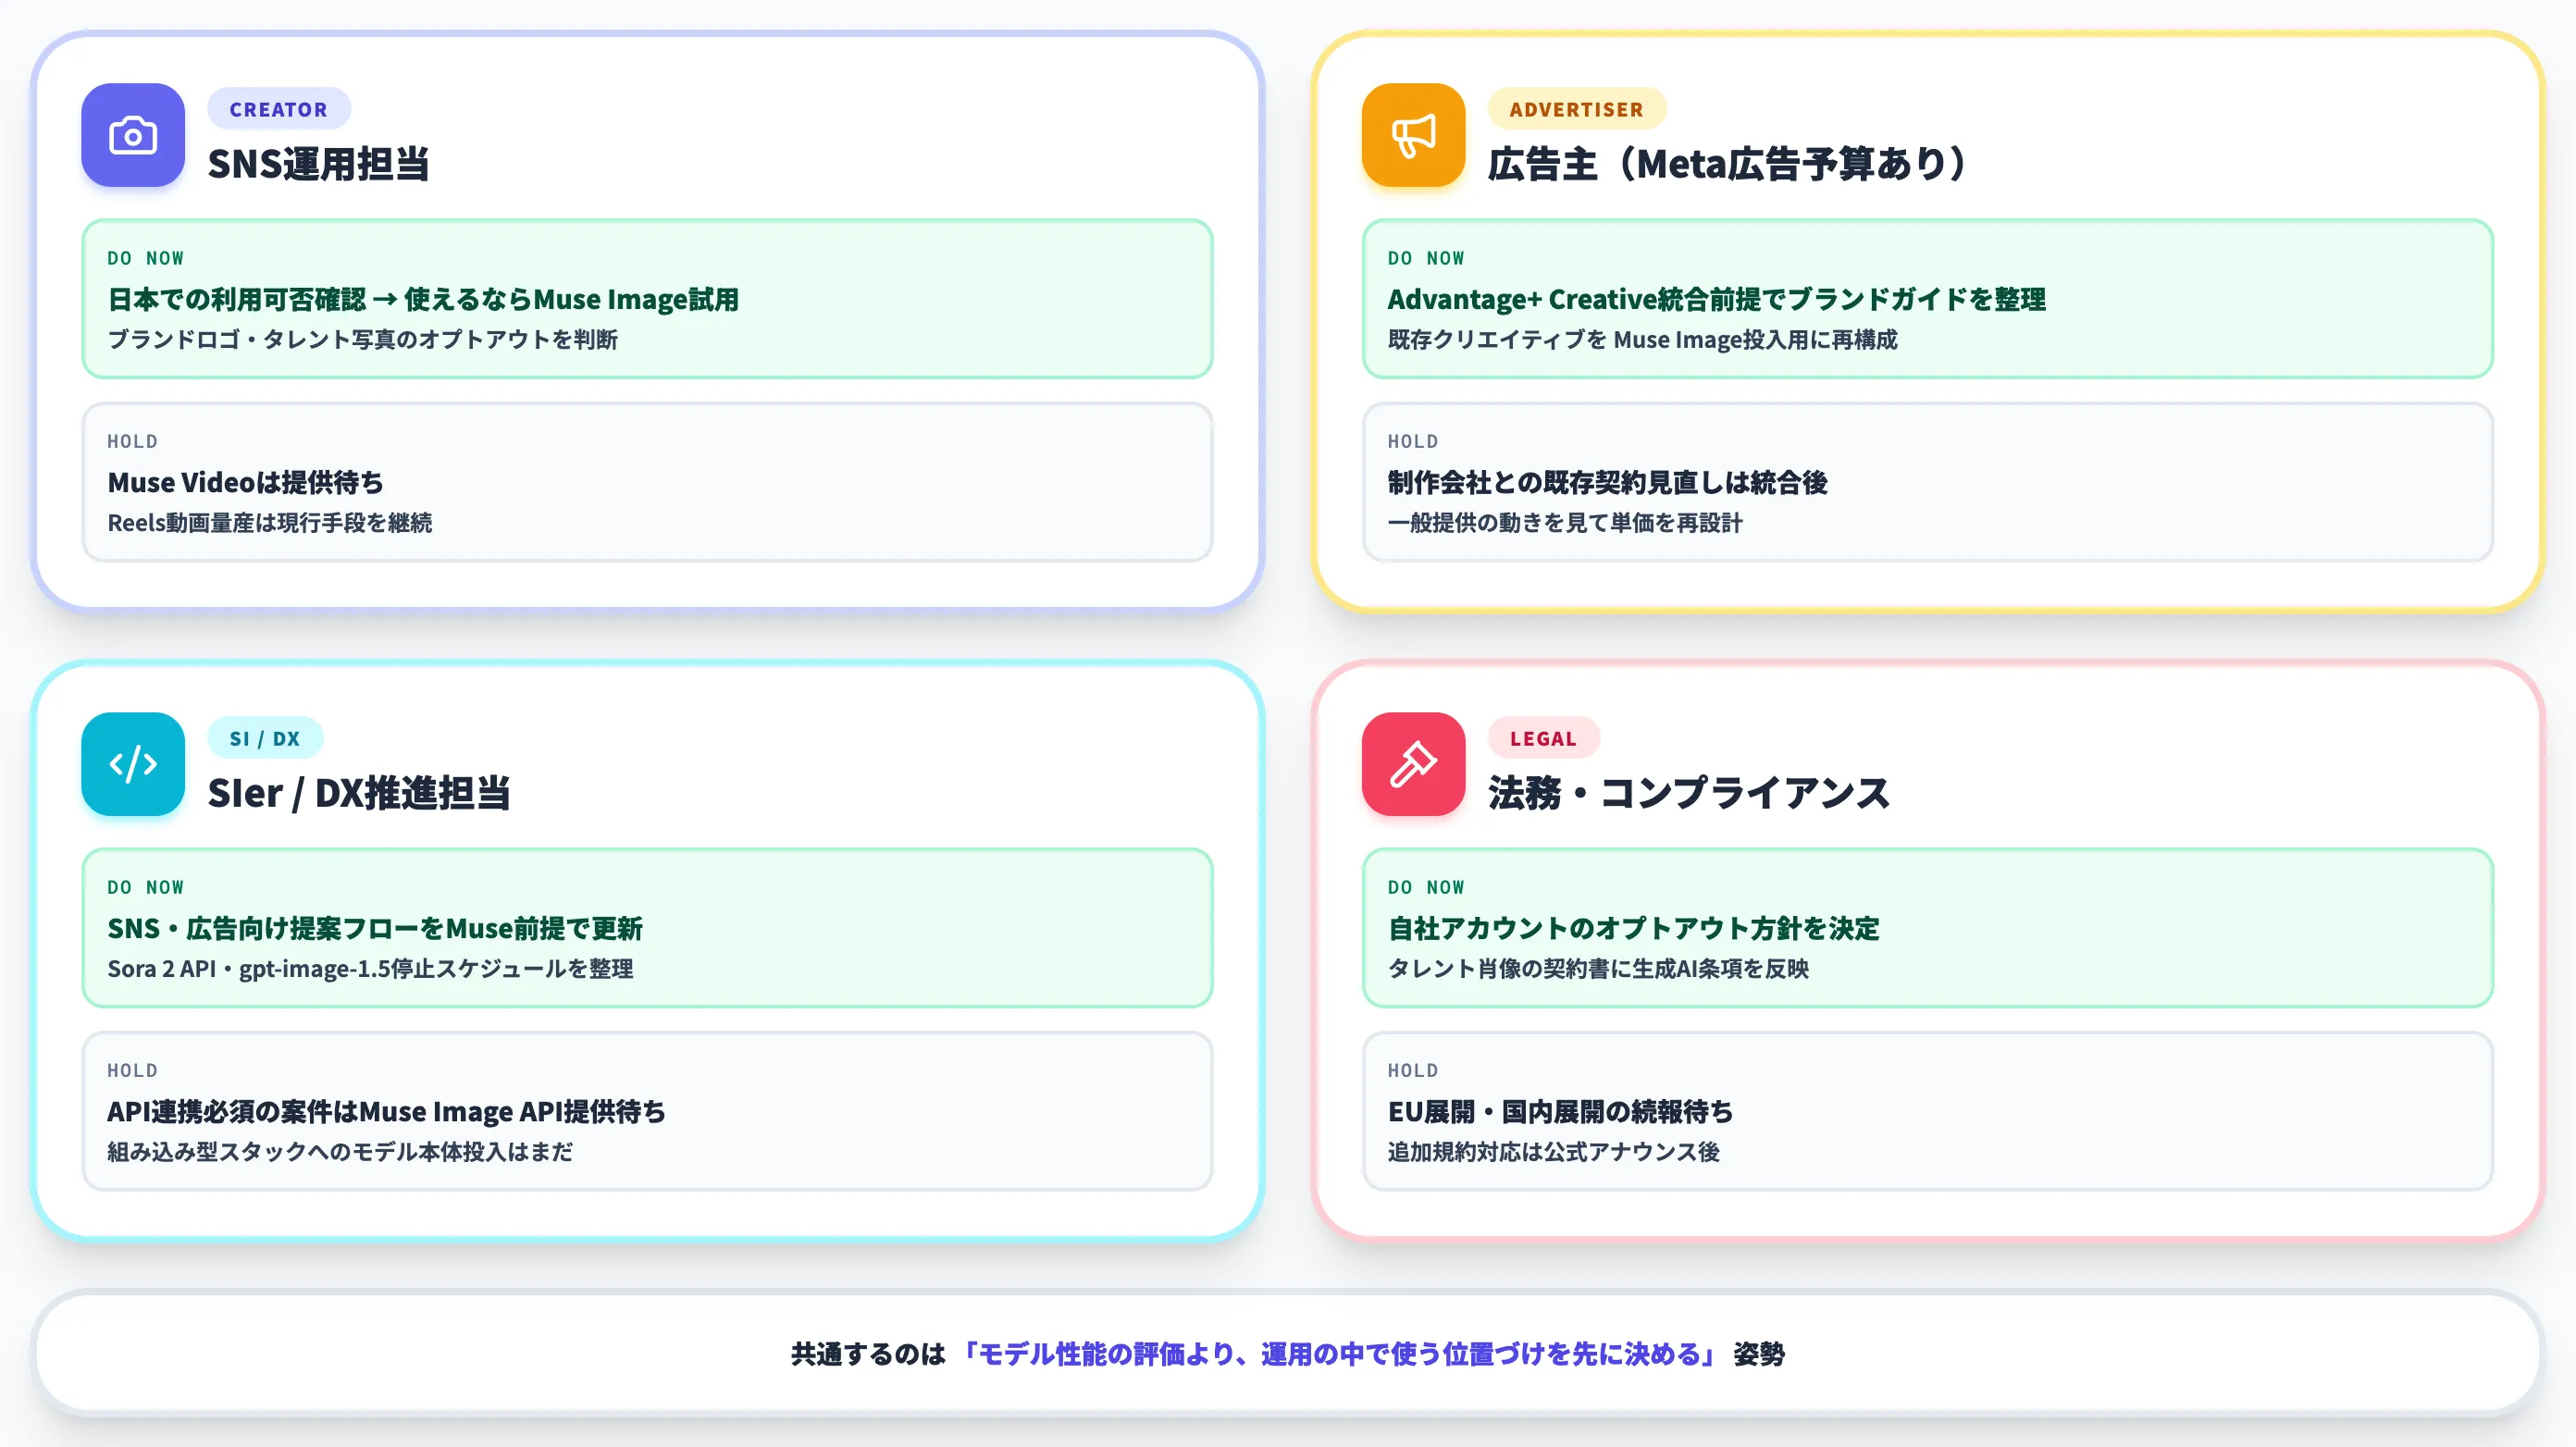Click the API連携必須の案件 HOLD box
This screenshot has width=2576, height=1447.
click(x=647, y=1111)
